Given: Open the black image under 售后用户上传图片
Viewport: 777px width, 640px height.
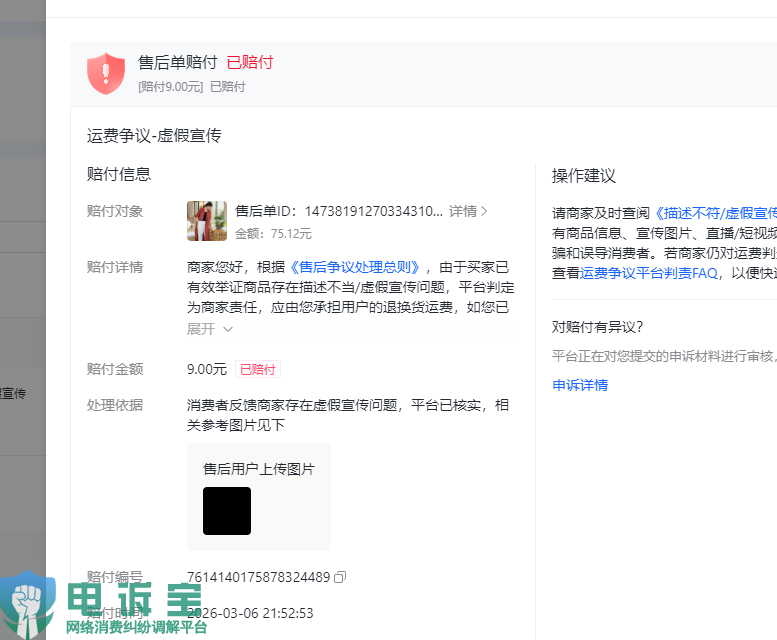Looking at the screenshot, I should (x=227, y=511).
